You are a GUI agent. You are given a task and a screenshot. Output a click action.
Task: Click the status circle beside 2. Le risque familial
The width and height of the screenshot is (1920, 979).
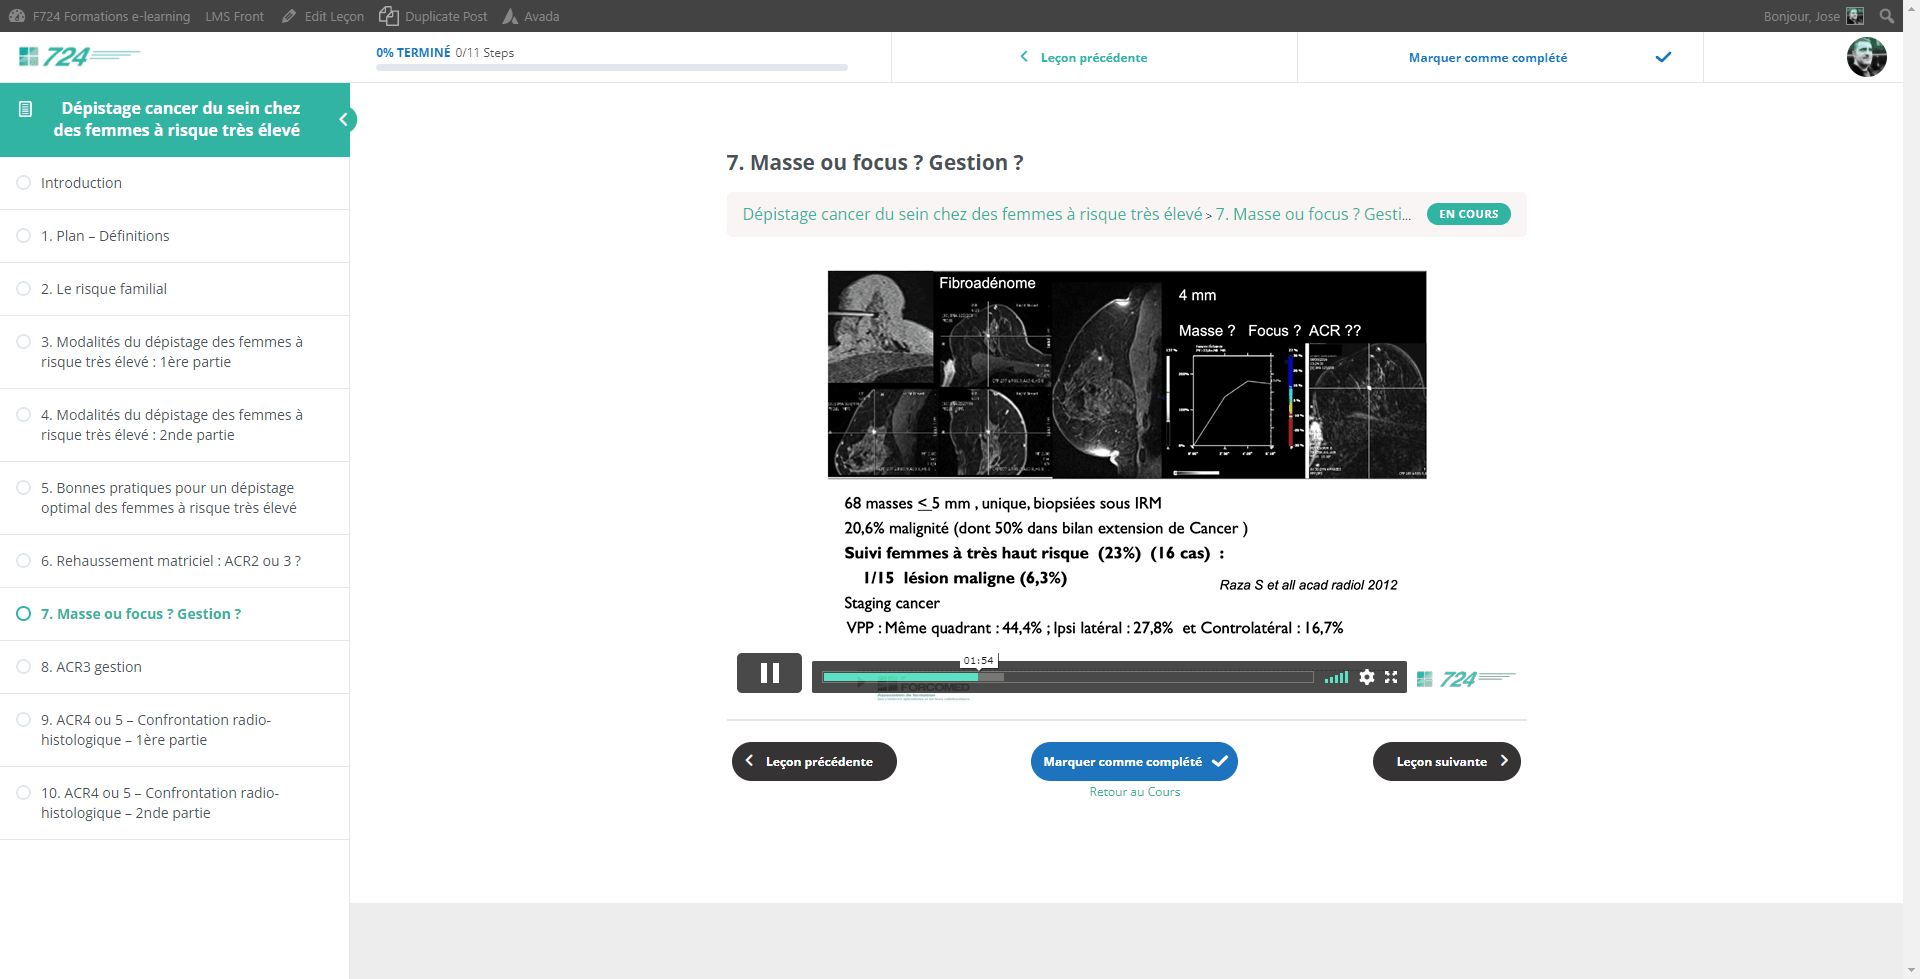coord(23,288)
